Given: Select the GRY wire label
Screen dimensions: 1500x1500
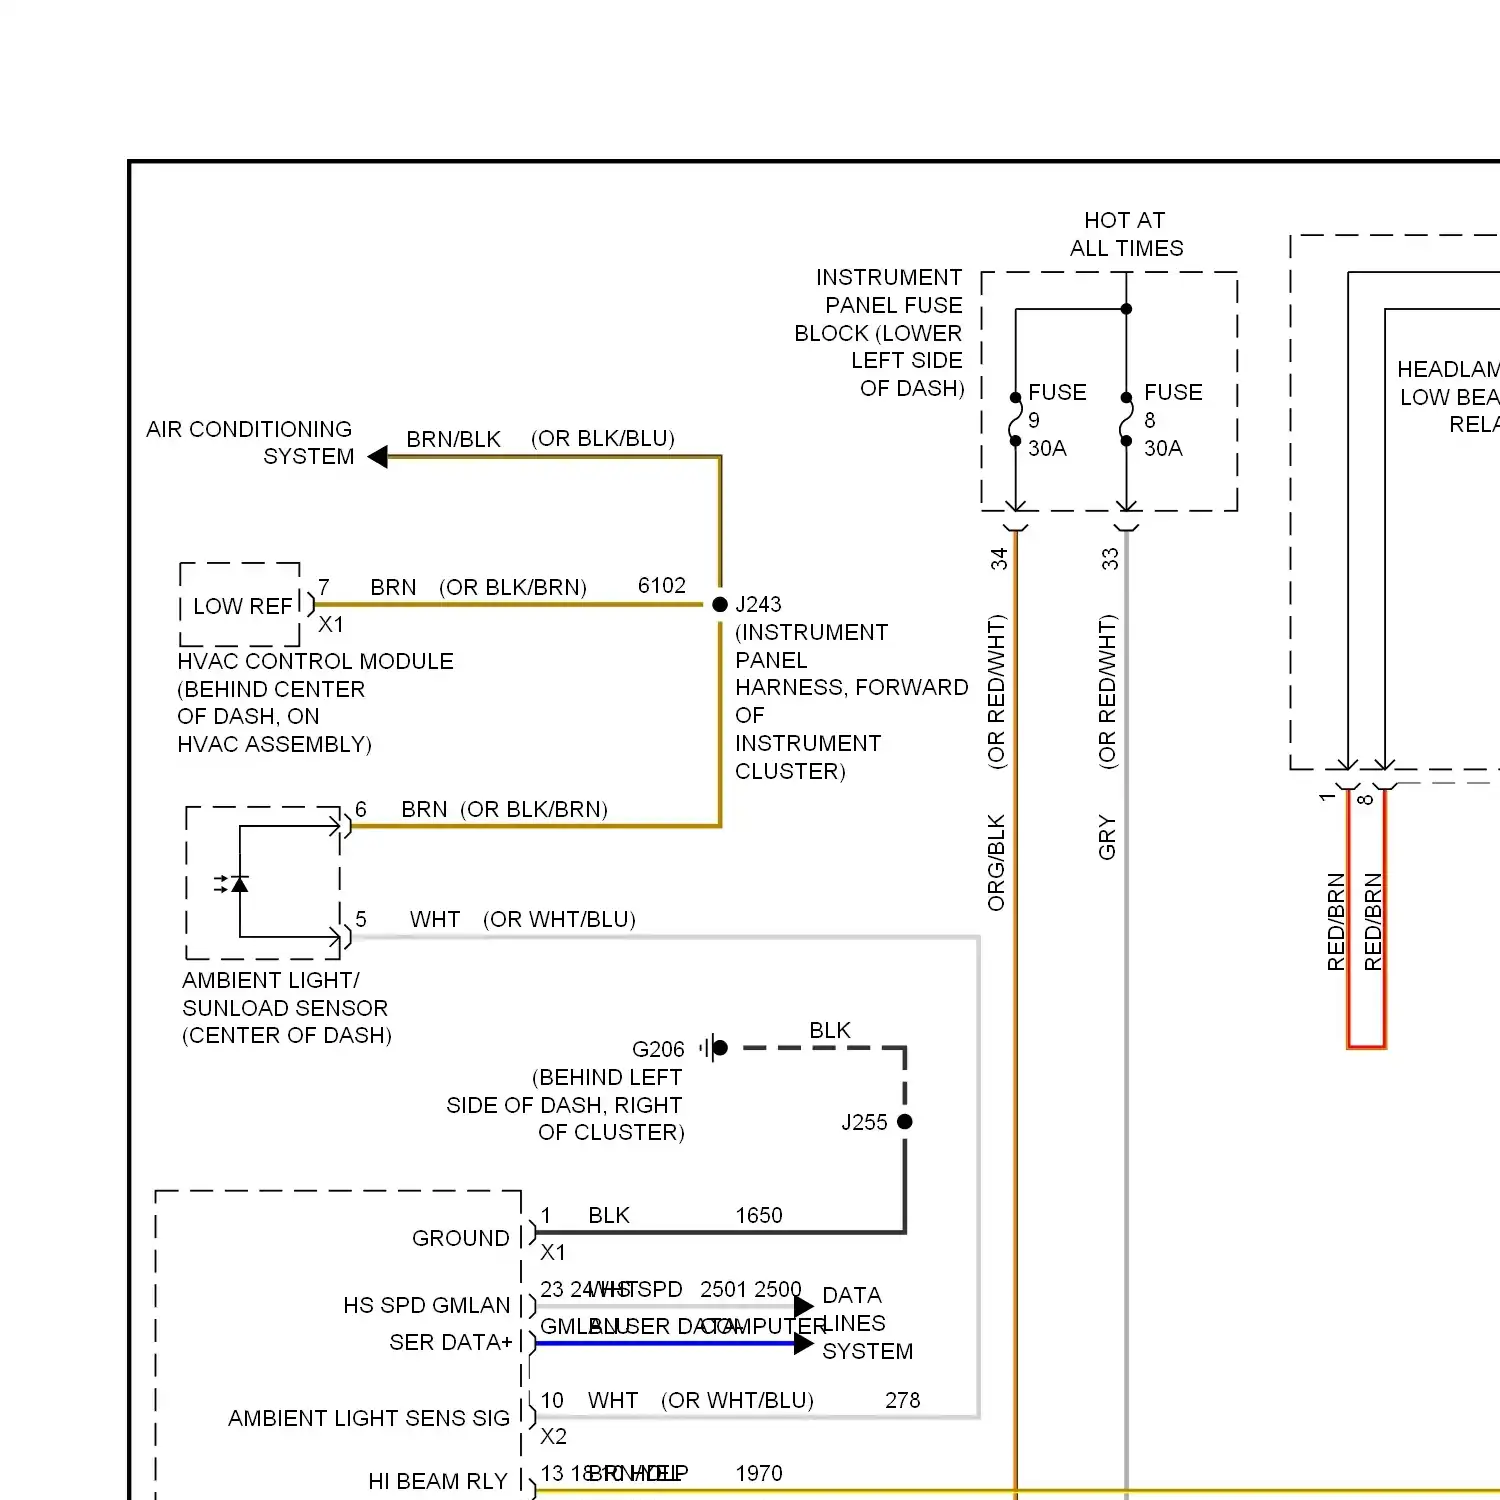Looking at the screenshot, I should (x=1107, y=838).
